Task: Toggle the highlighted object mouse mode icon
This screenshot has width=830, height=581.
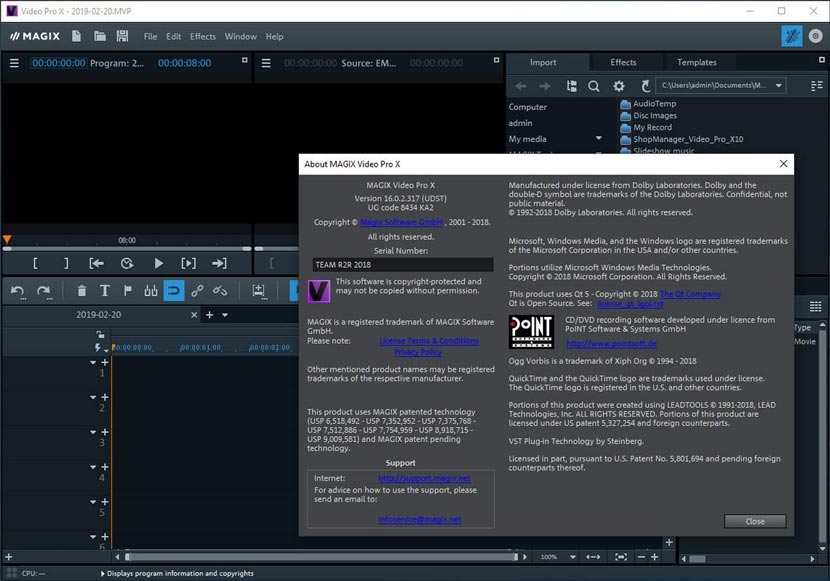Action: click(172, 290)
